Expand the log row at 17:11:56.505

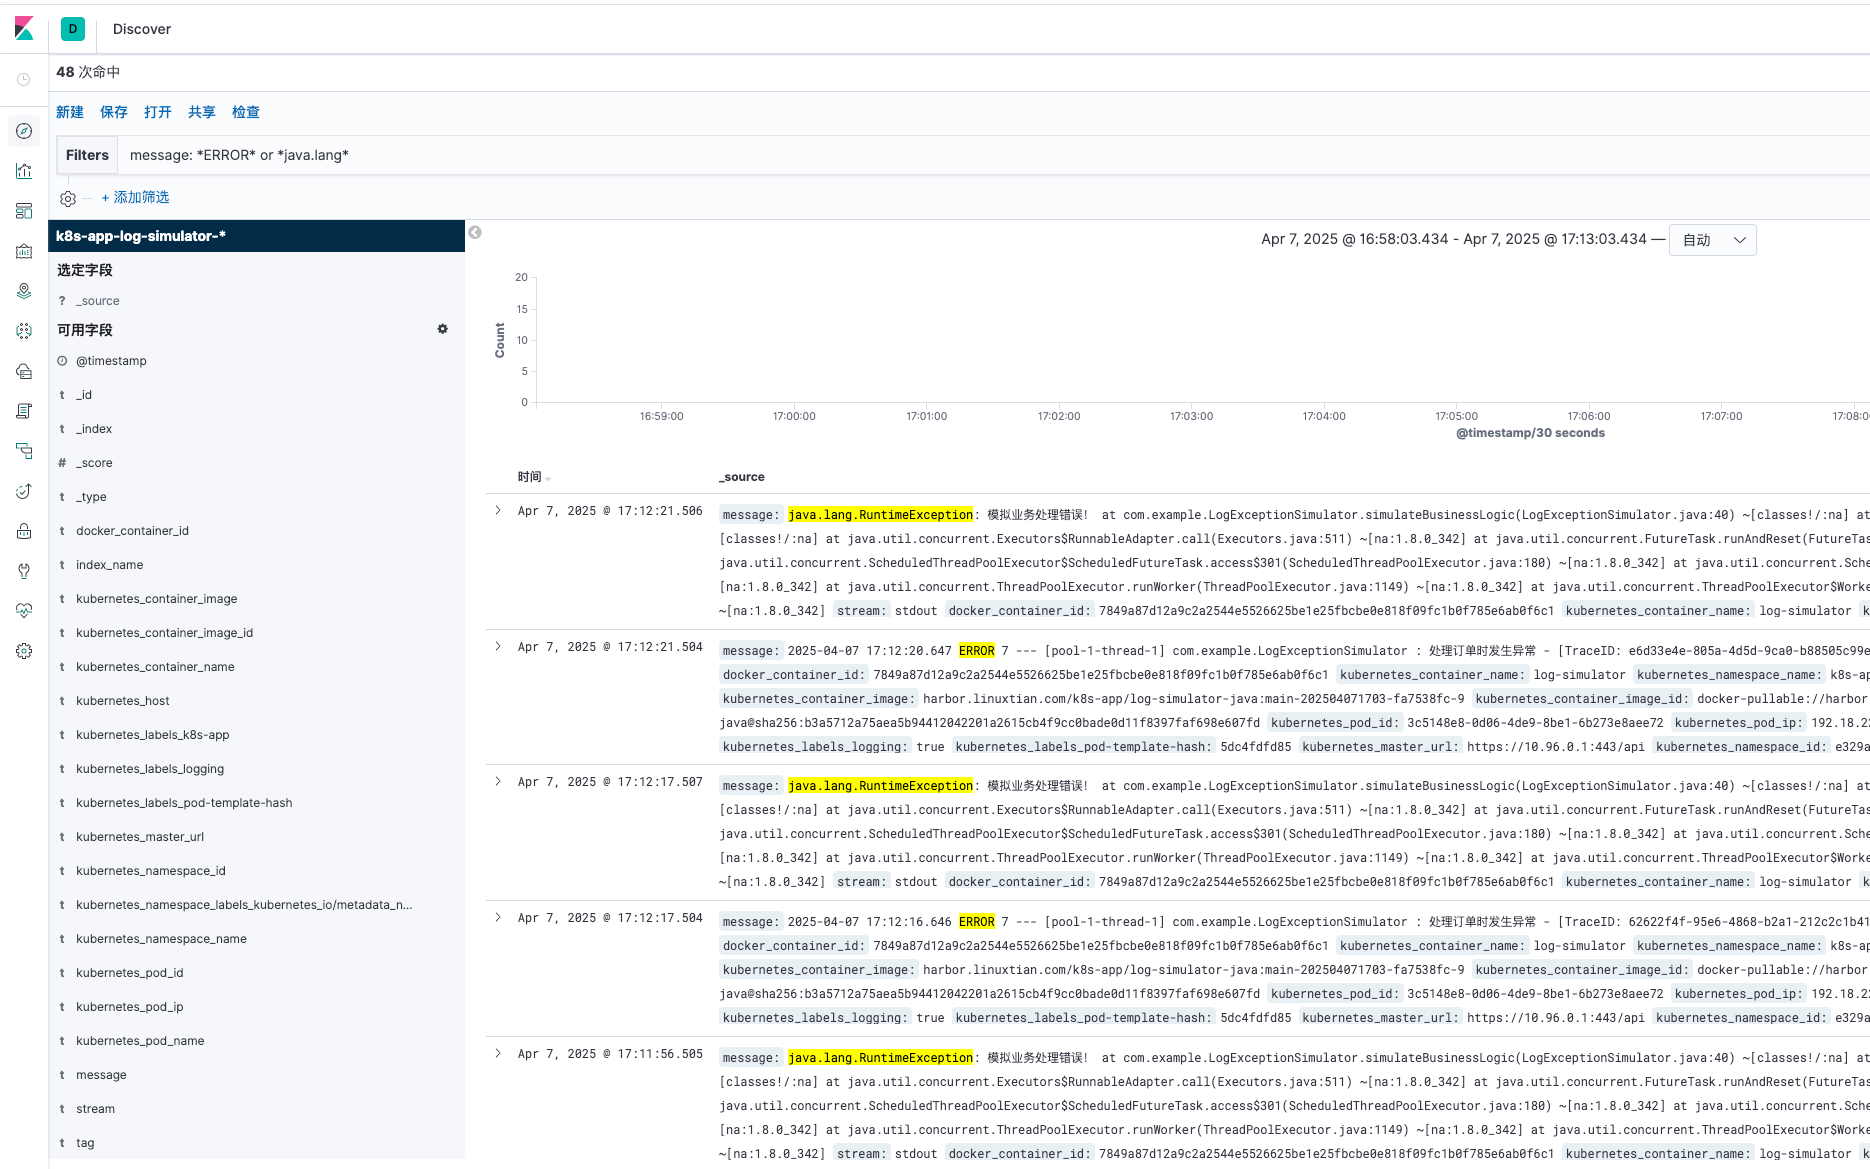point(498,1053)
